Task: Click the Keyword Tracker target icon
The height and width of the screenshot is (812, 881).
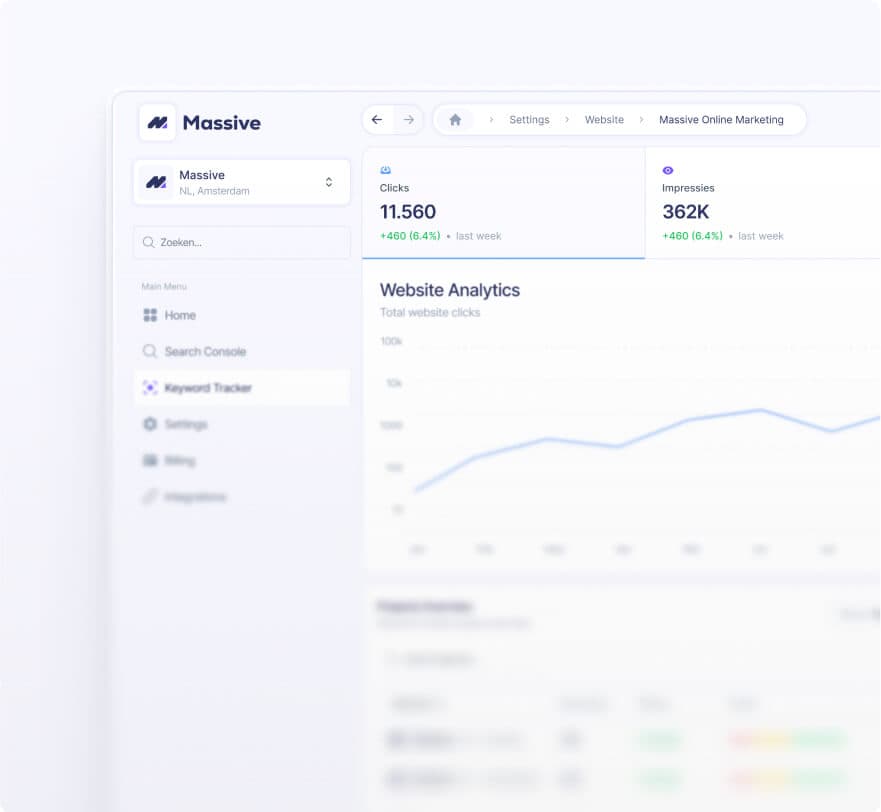Action: click(x=150, y=388)
